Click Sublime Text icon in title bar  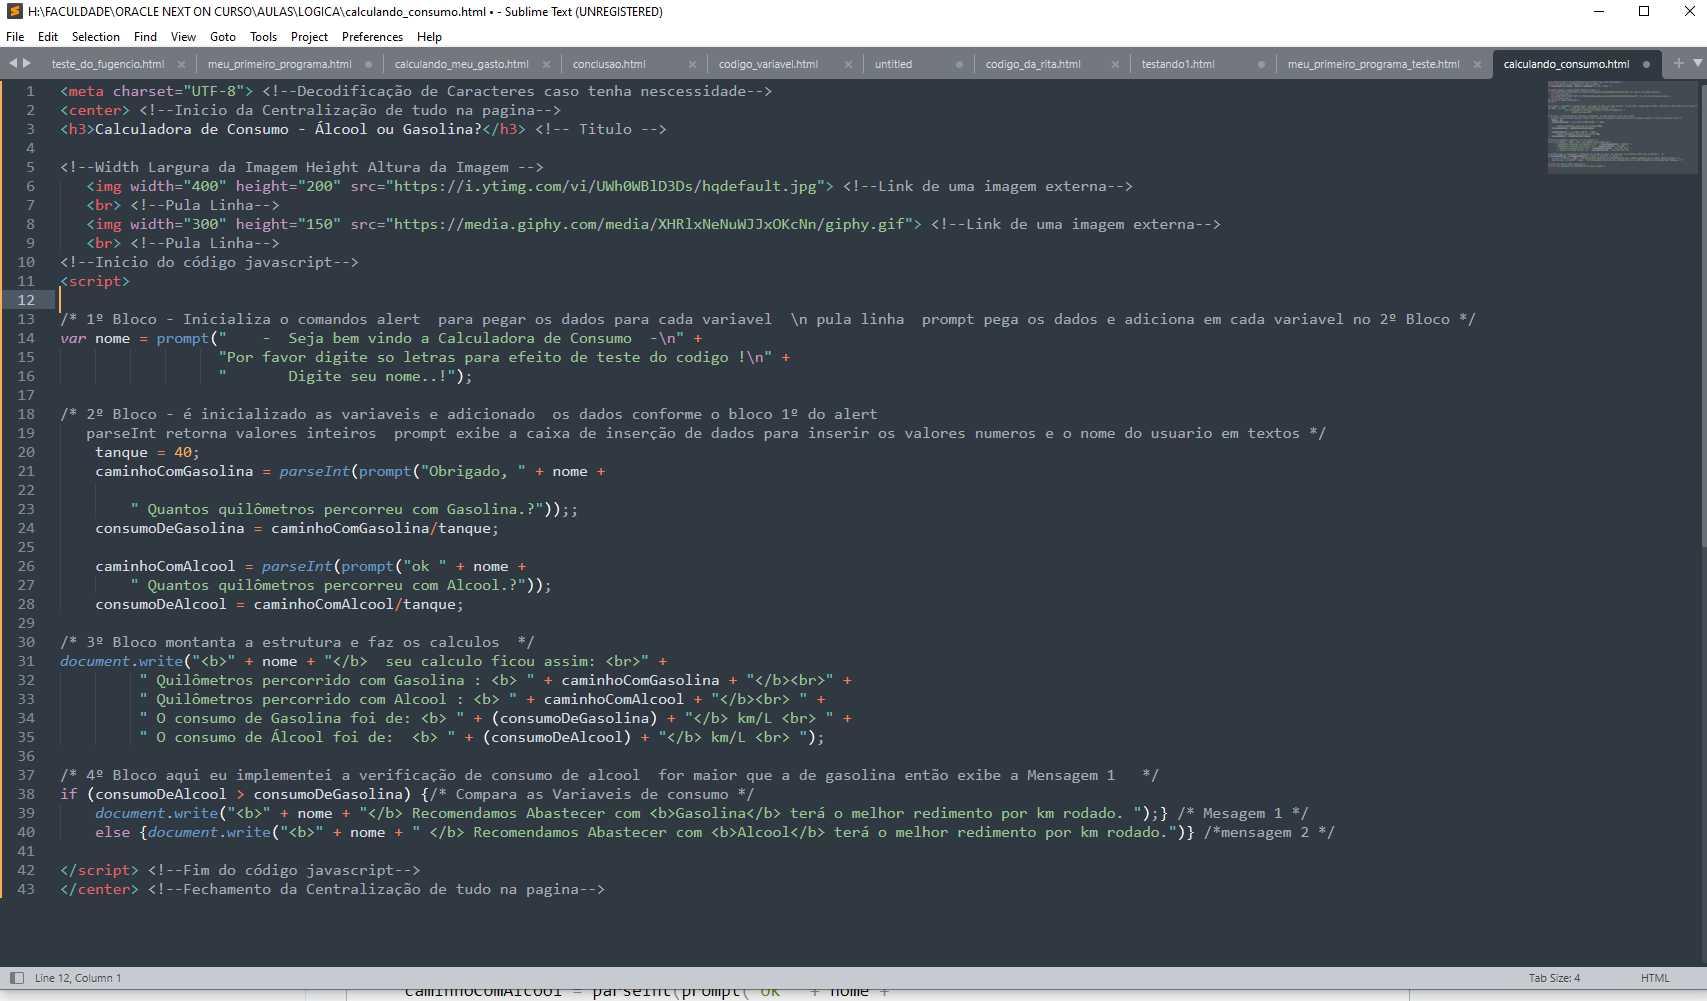click(14, 12)
